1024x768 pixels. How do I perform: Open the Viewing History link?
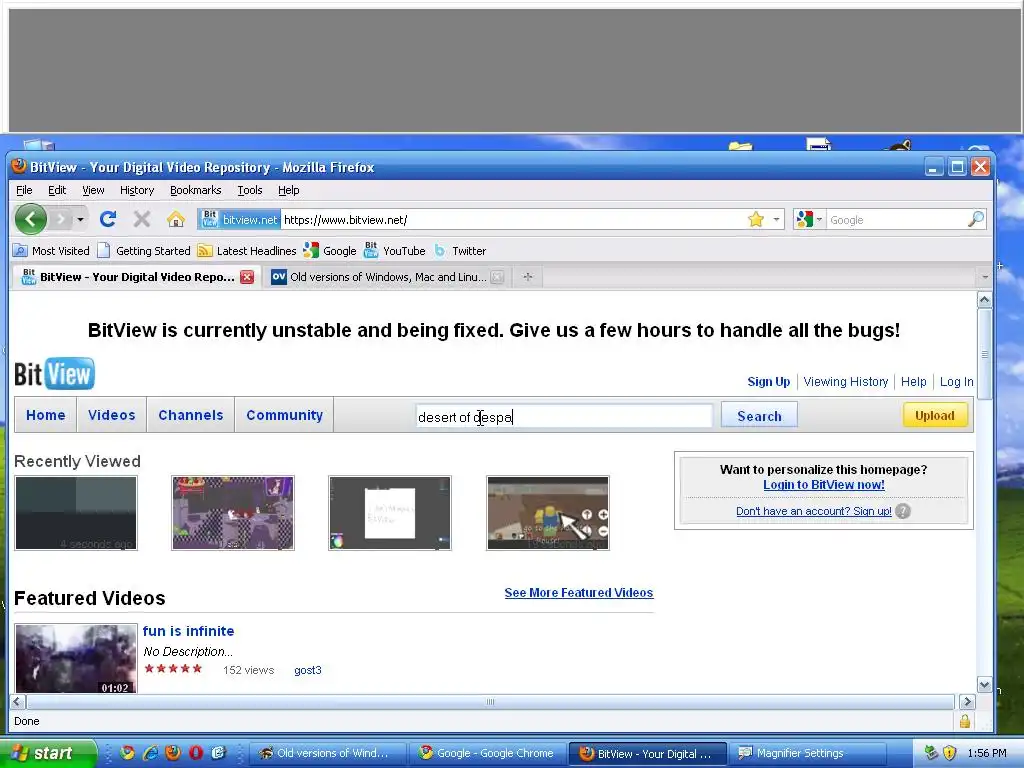click(x=846, y=381)
